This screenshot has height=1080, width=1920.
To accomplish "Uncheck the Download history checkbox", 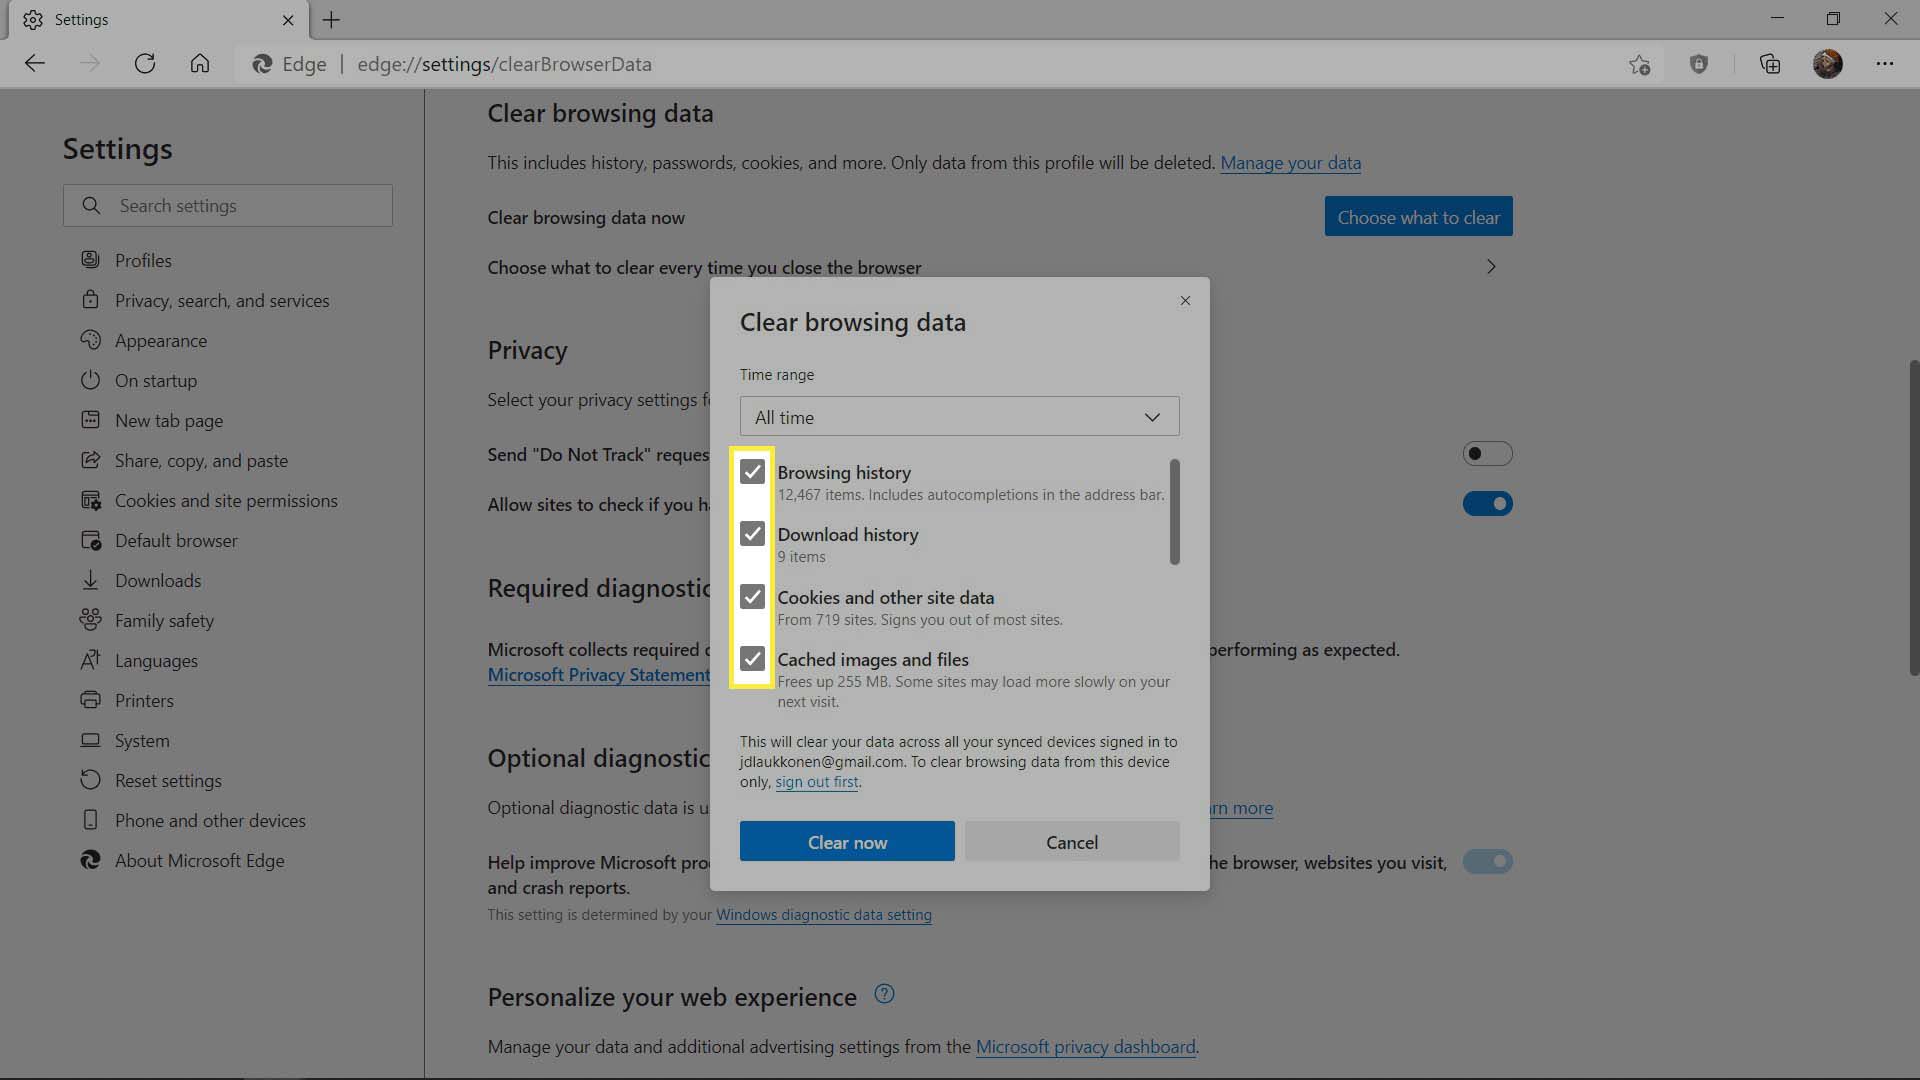I will point(752,534).
